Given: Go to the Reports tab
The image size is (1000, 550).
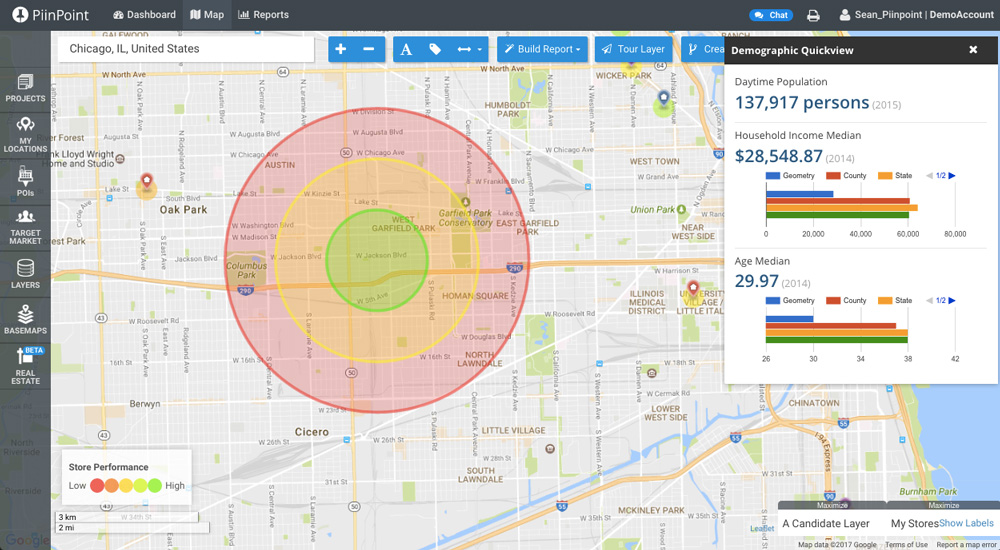Looking at the screenshot, I should click(x=263, y=15).
